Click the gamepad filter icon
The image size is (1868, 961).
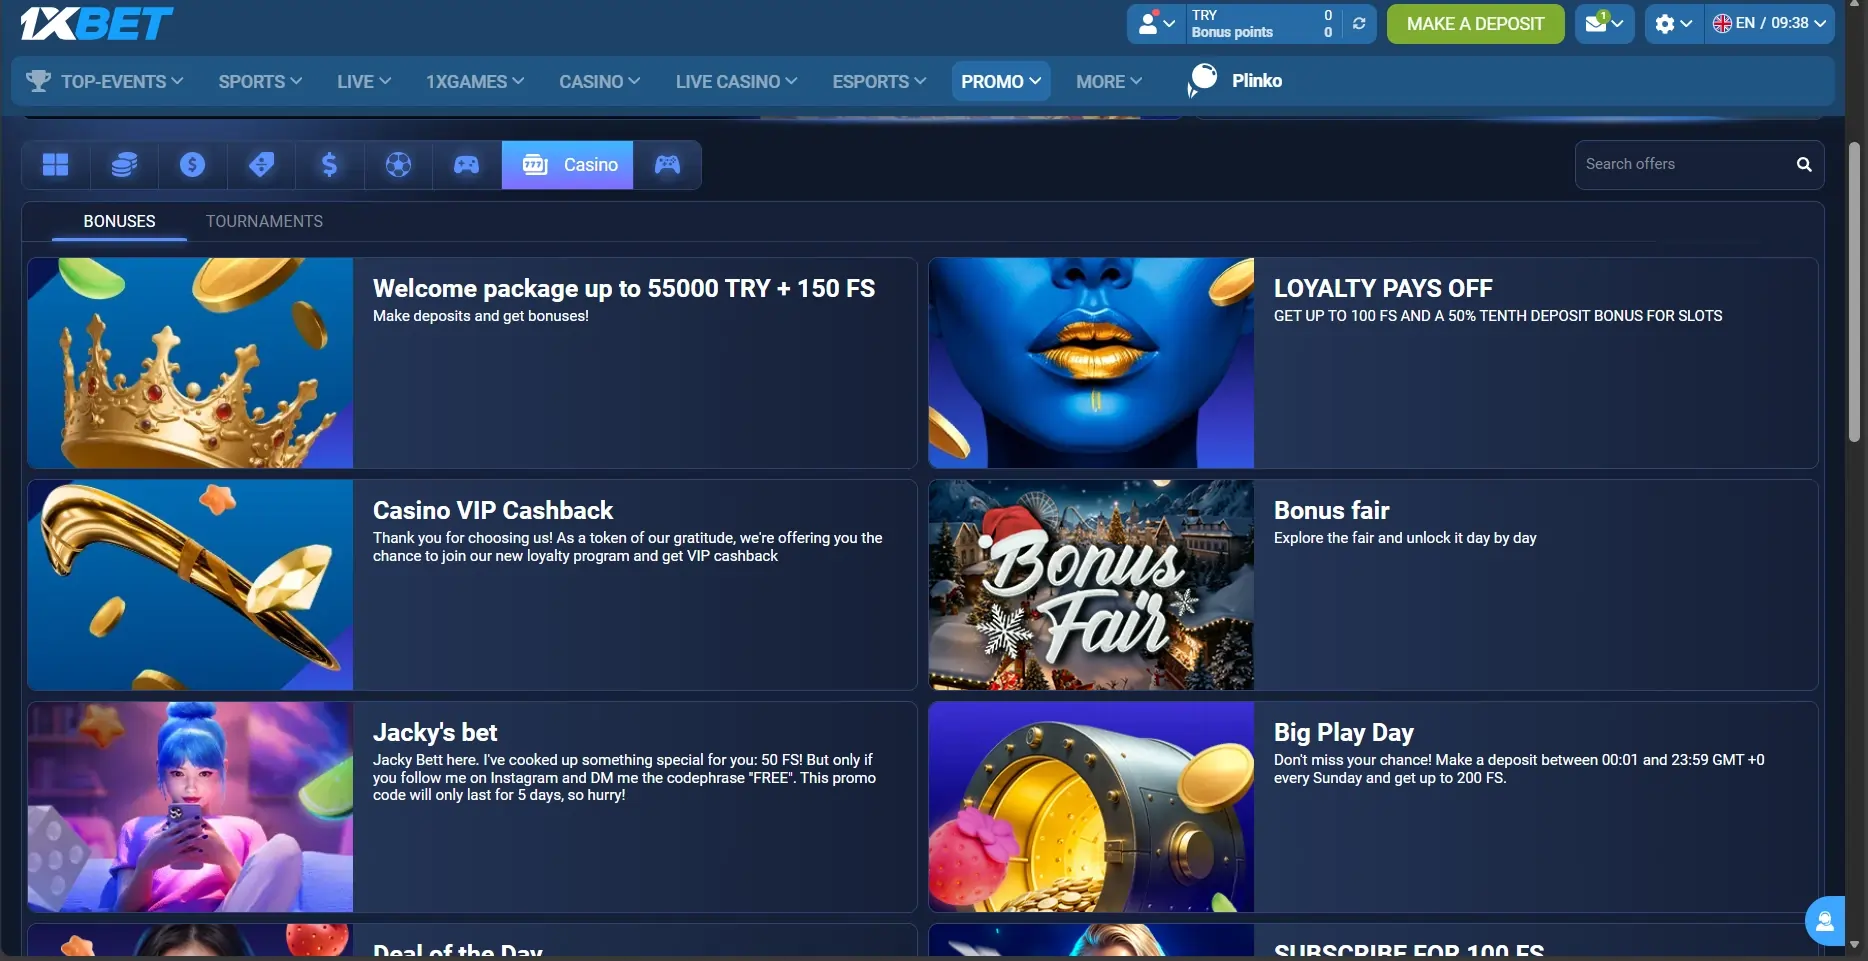click(x=466, y=164)
